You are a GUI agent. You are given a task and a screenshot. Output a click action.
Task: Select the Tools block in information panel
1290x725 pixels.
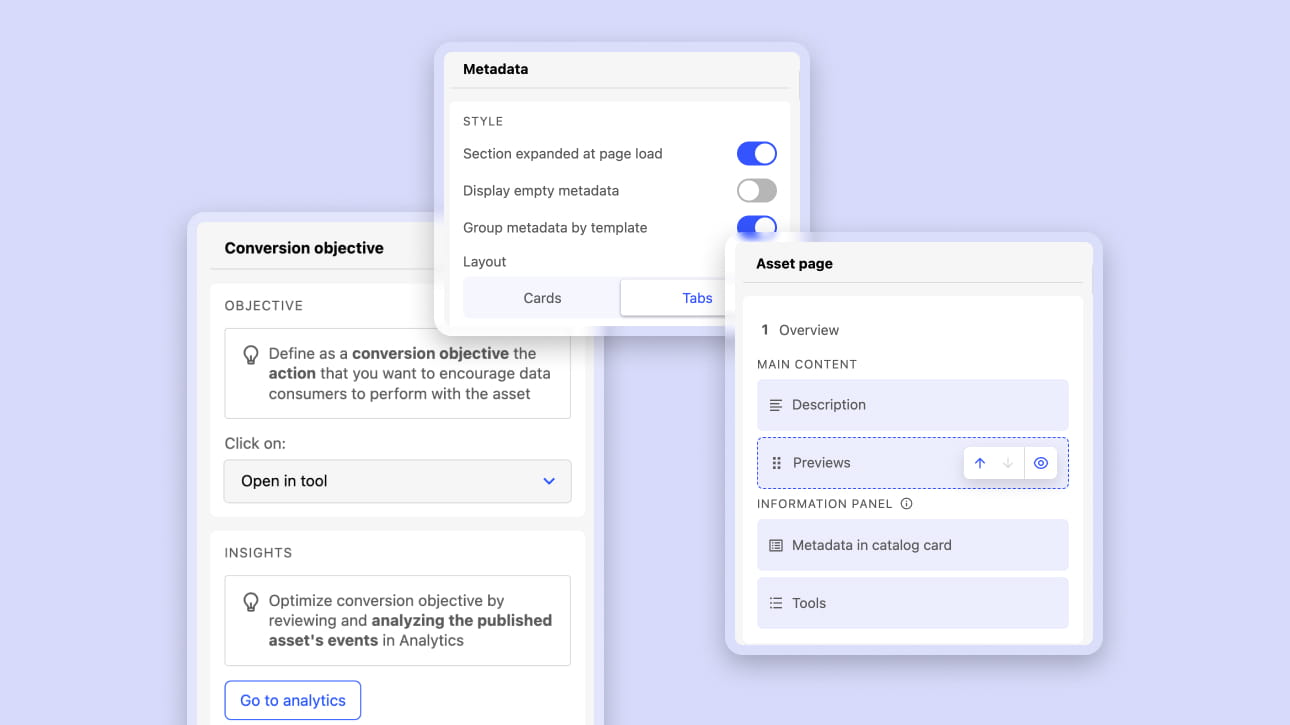tap(912, 603)
